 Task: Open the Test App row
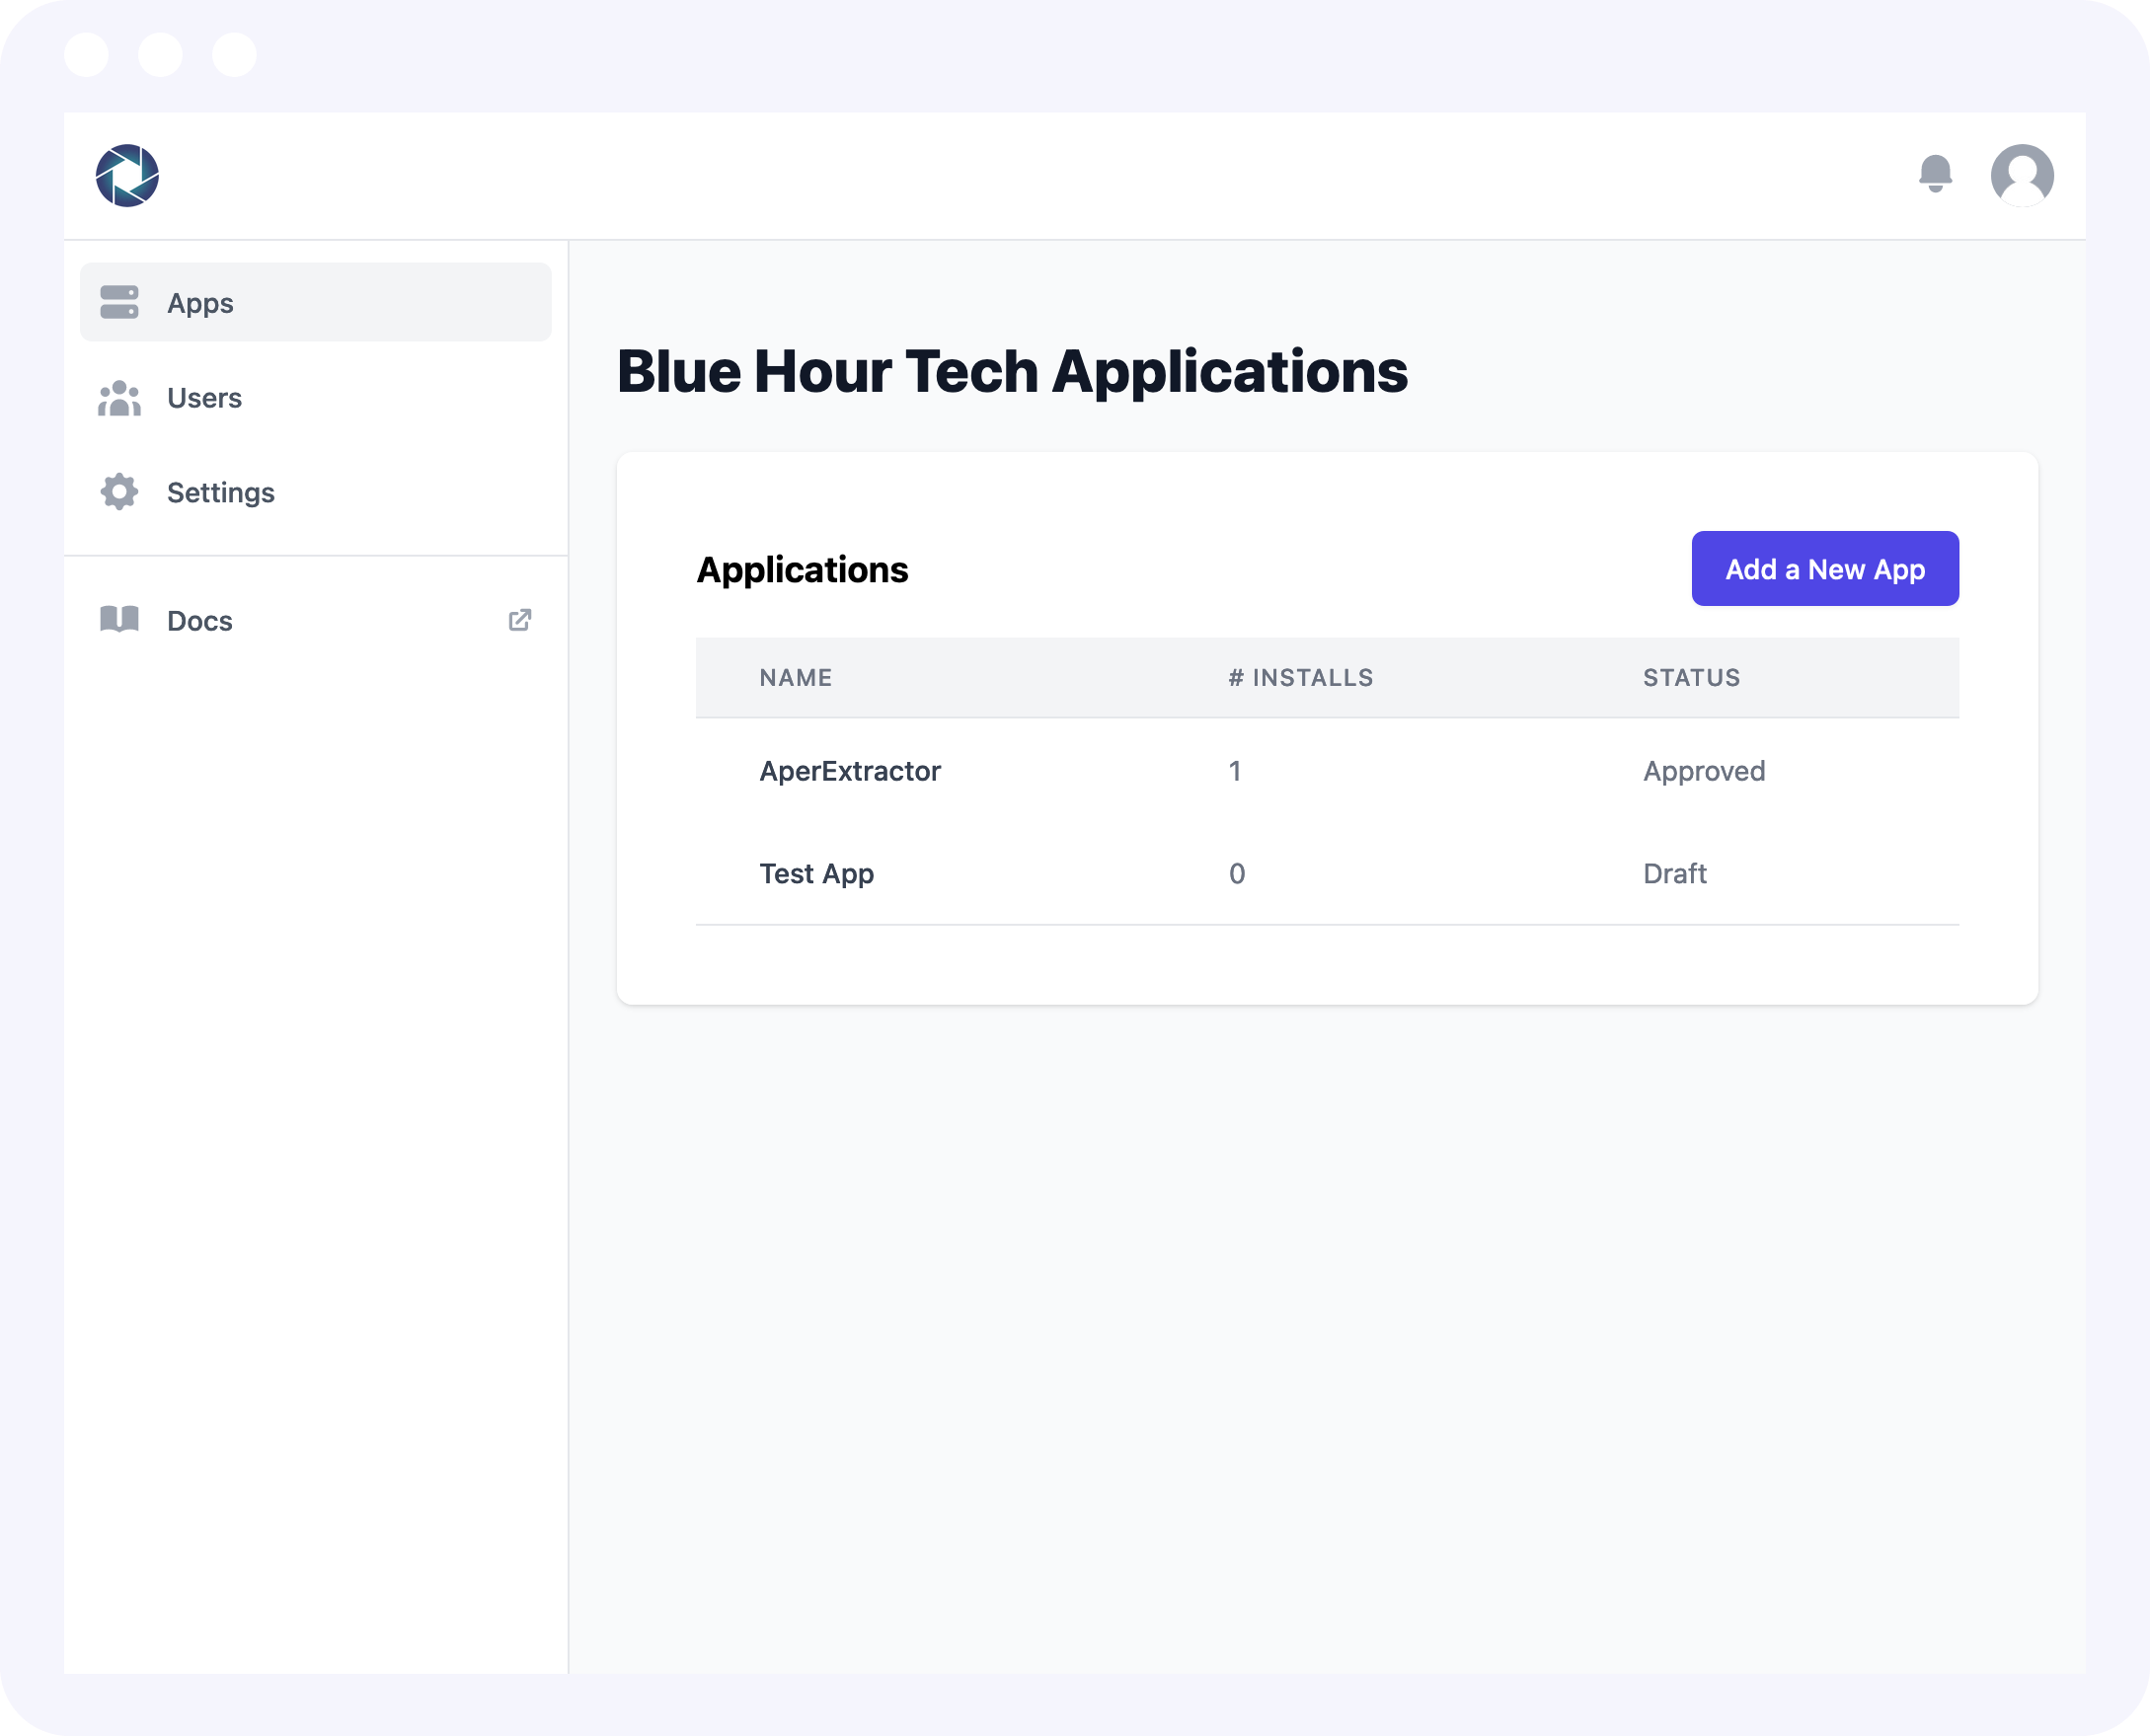(816, 874)
